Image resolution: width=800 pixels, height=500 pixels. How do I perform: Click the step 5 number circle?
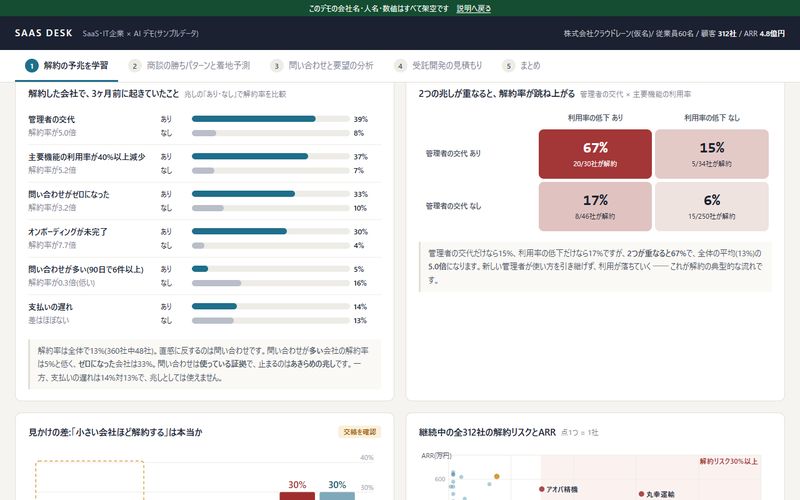tap(508, 66)
